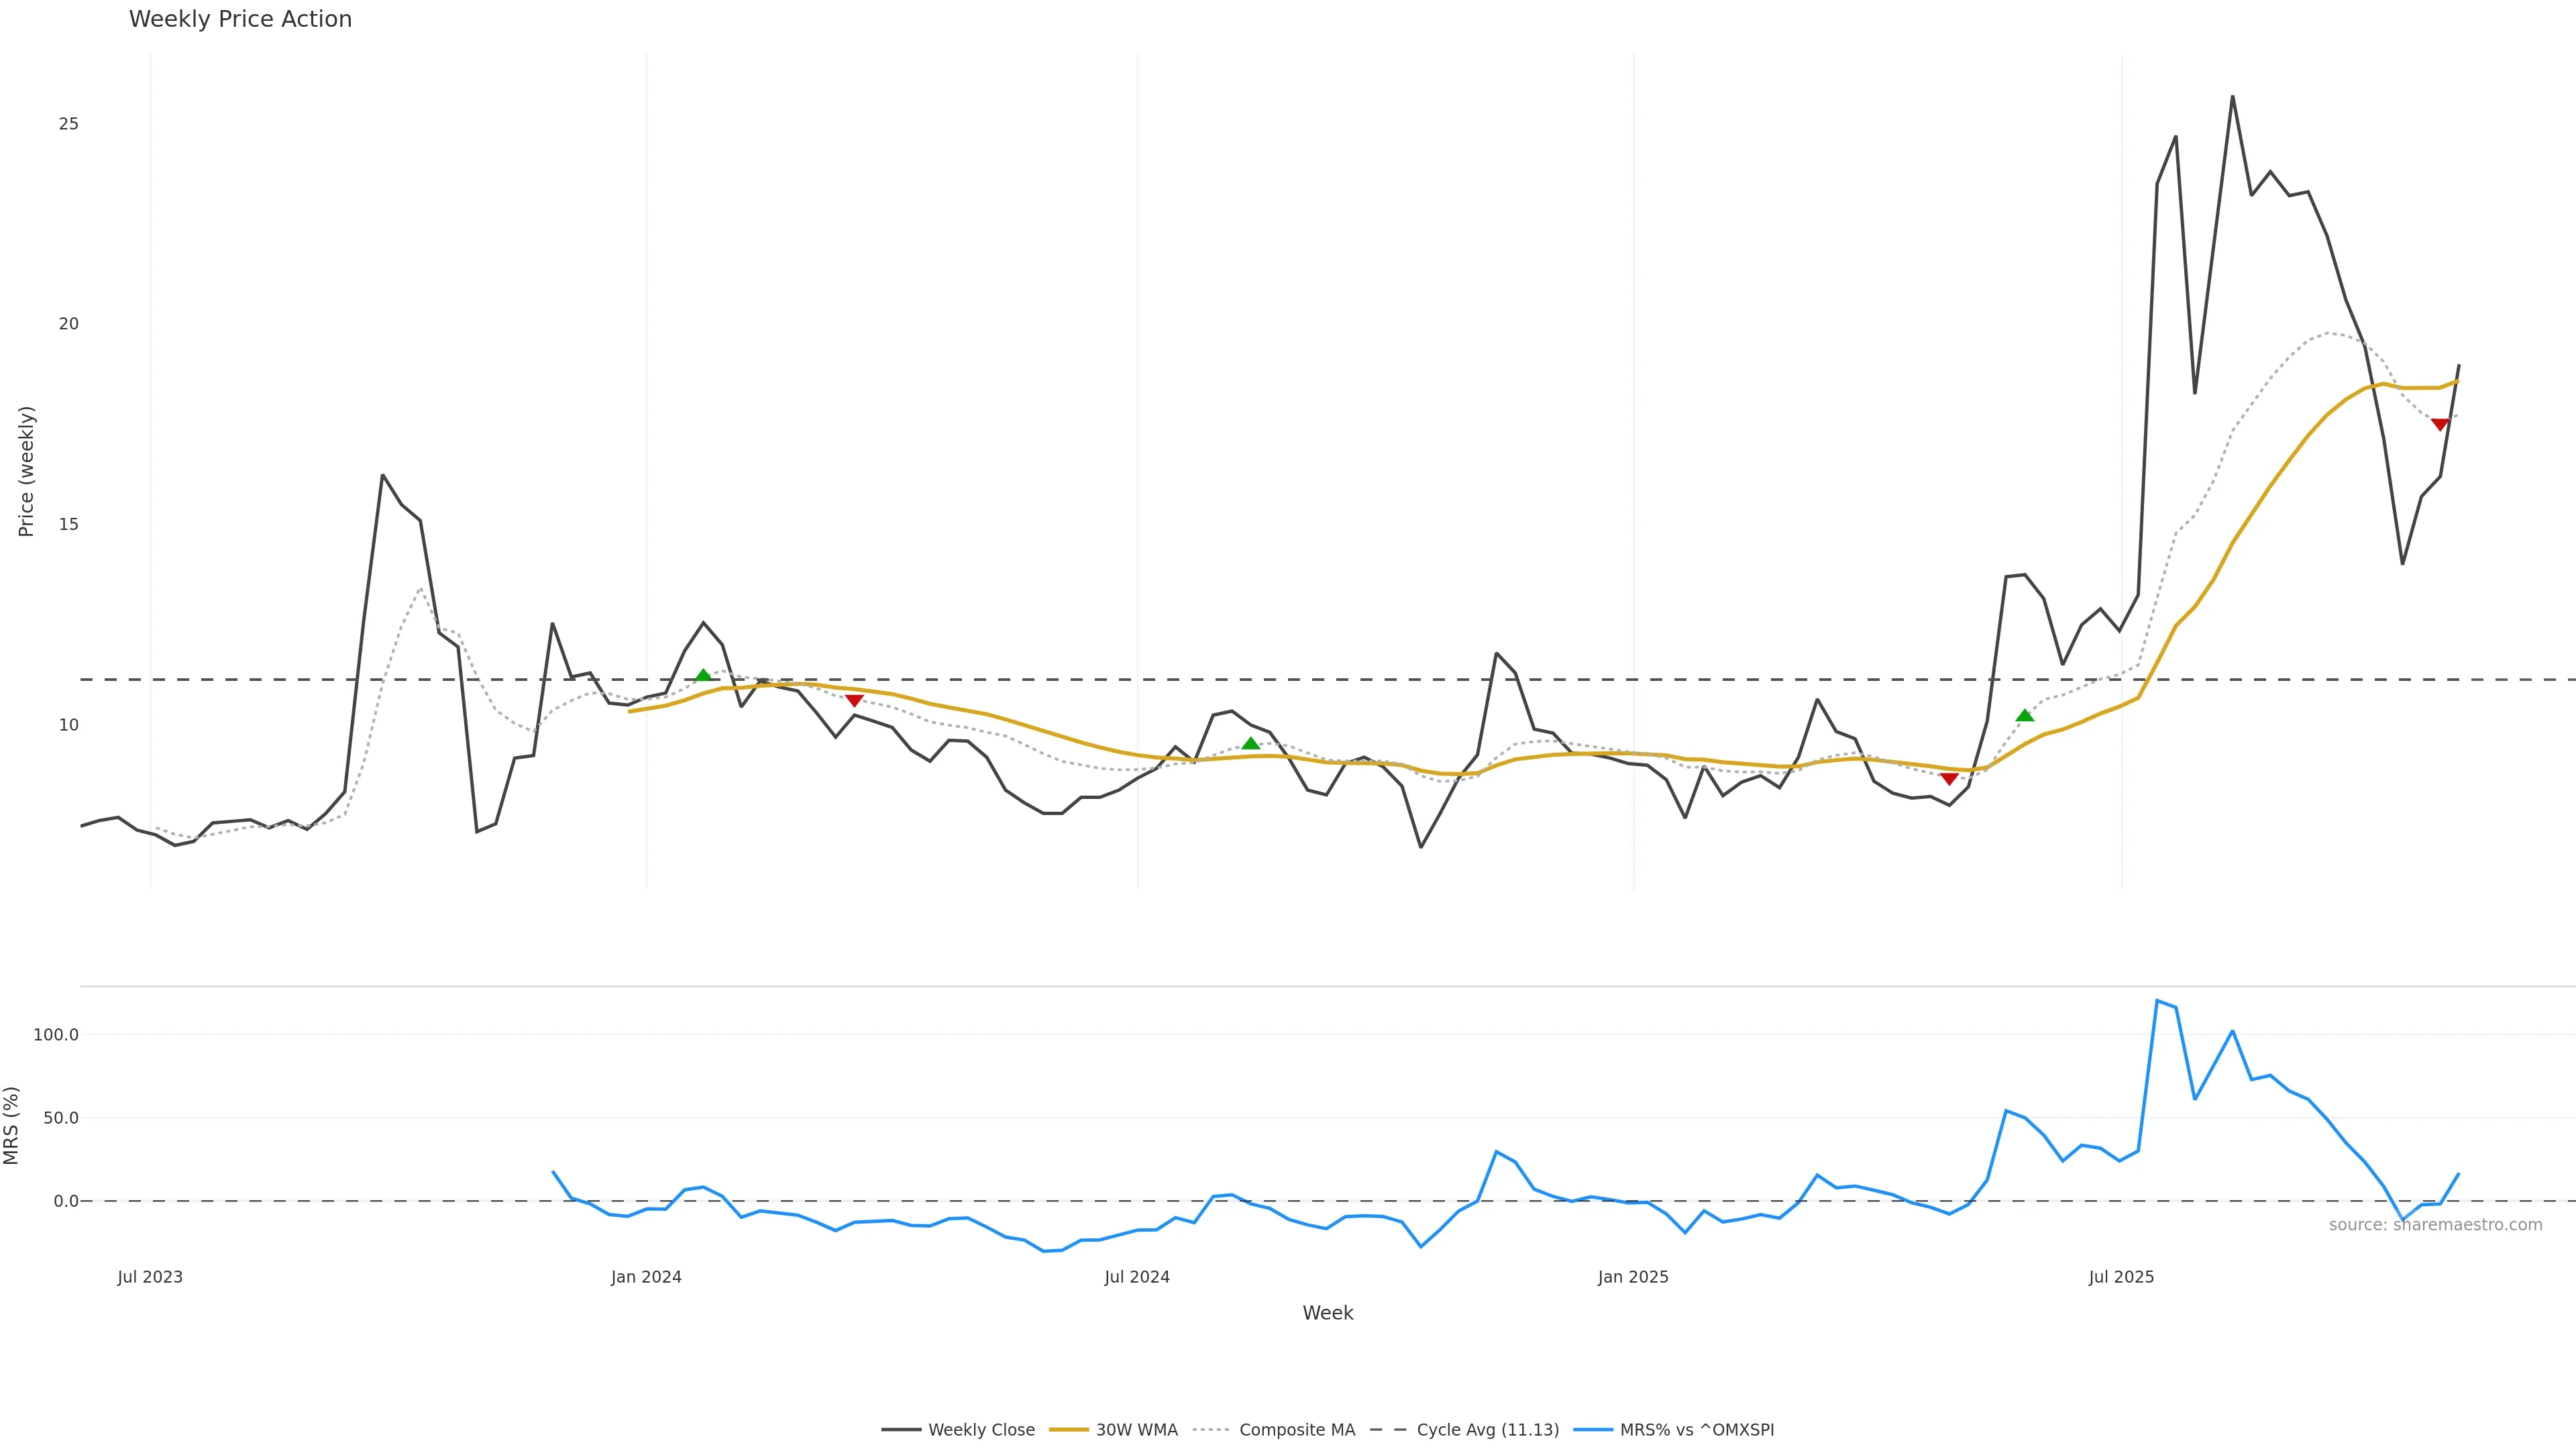2576x1449 pixels.
Task: Click the 100.0 tick on MRS axis
Action: 56,1035
